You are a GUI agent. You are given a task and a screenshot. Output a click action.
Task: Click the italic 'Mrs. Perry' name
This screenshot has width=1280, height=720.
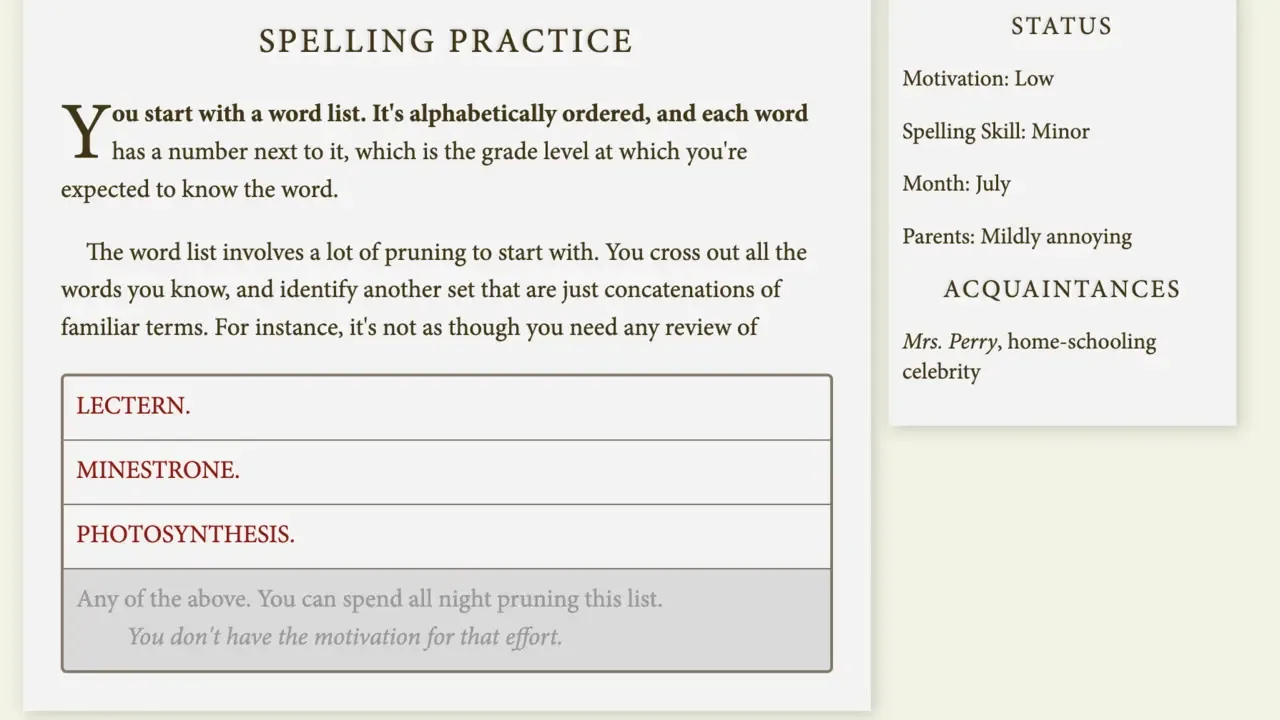(x=949, y=342)
